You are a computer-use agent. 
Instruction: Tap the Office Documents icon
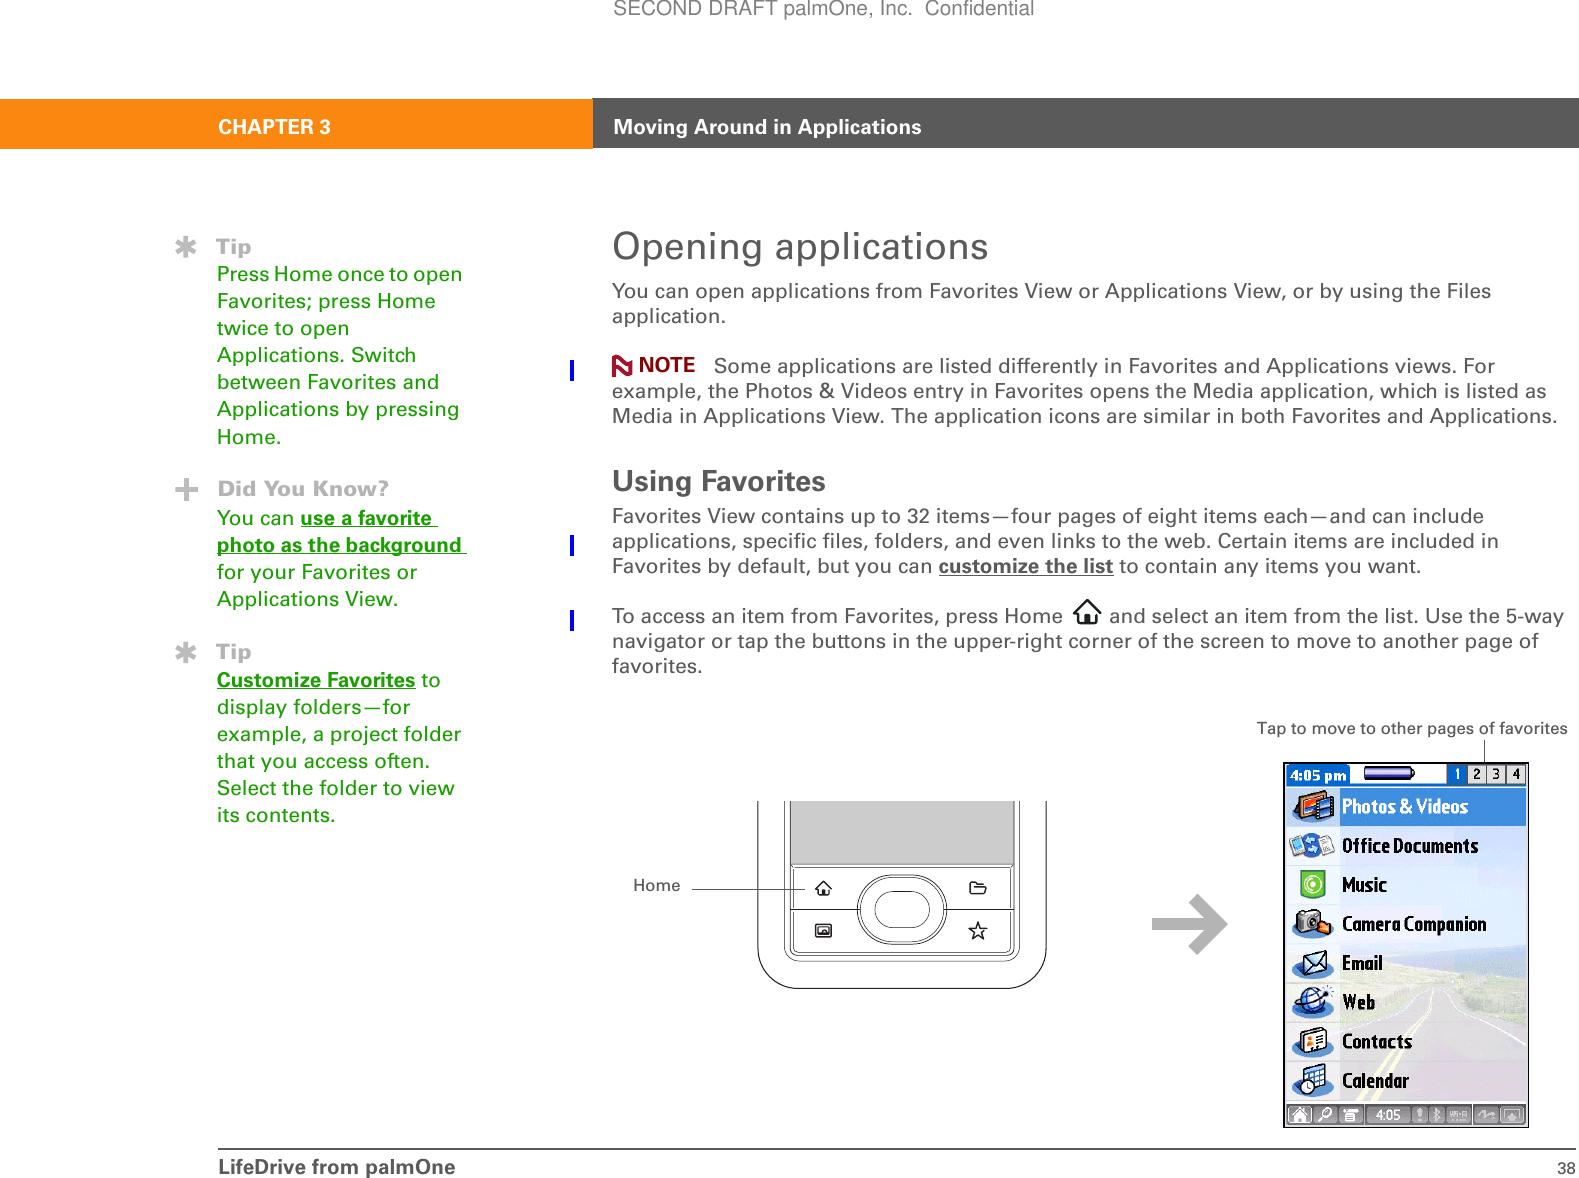[1313, 845]
